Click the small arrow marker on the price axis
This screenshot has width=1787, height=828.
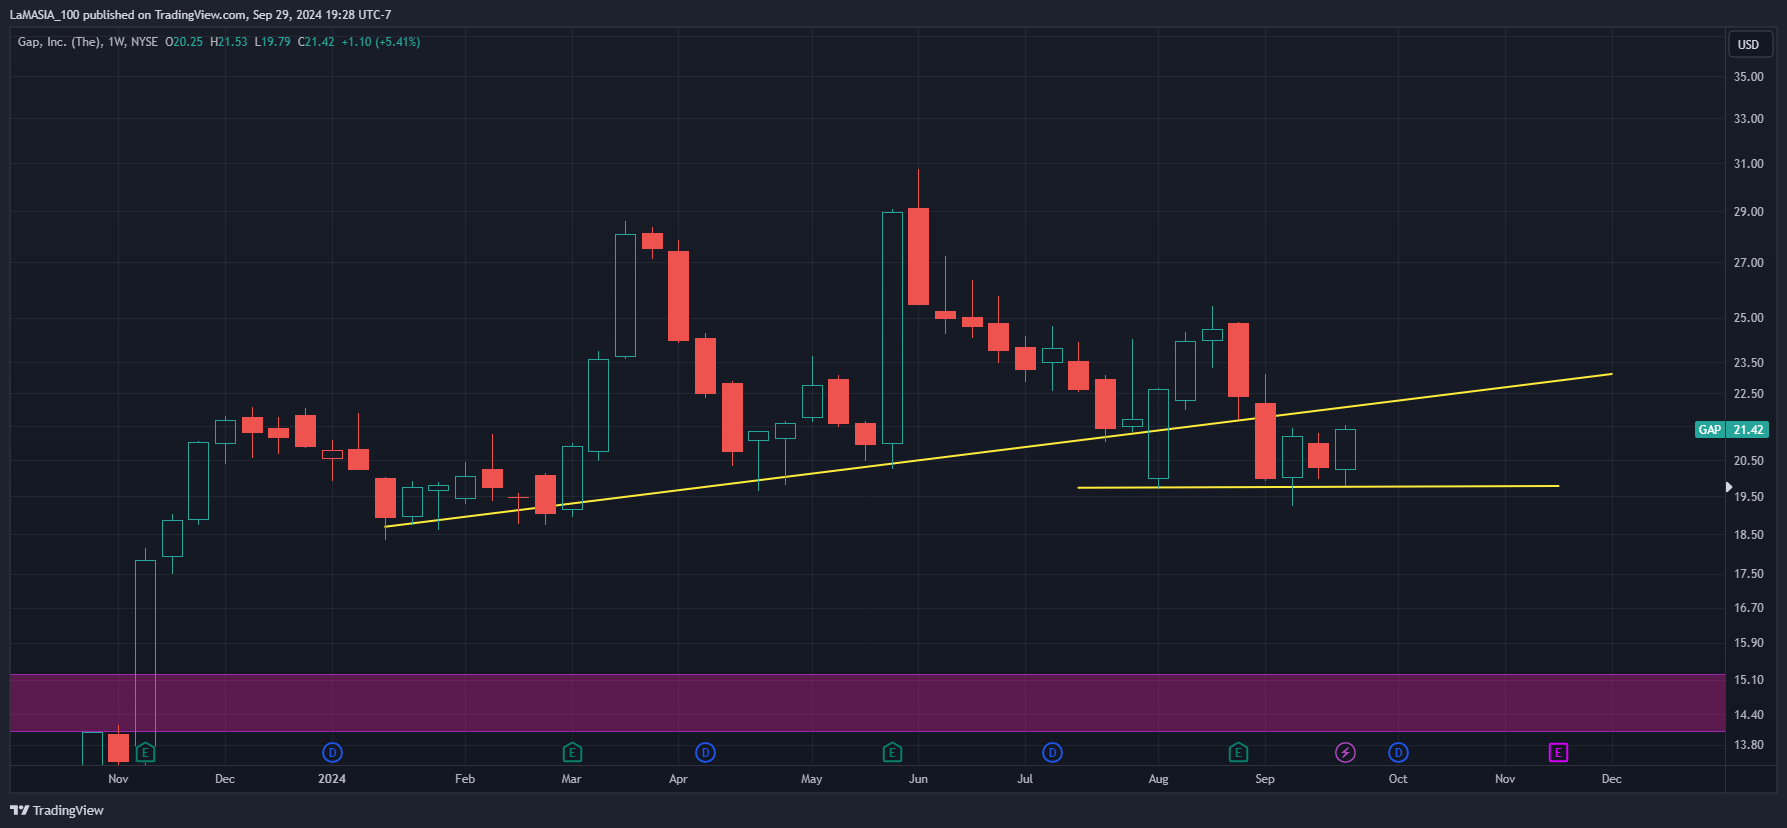[1728, 487]
